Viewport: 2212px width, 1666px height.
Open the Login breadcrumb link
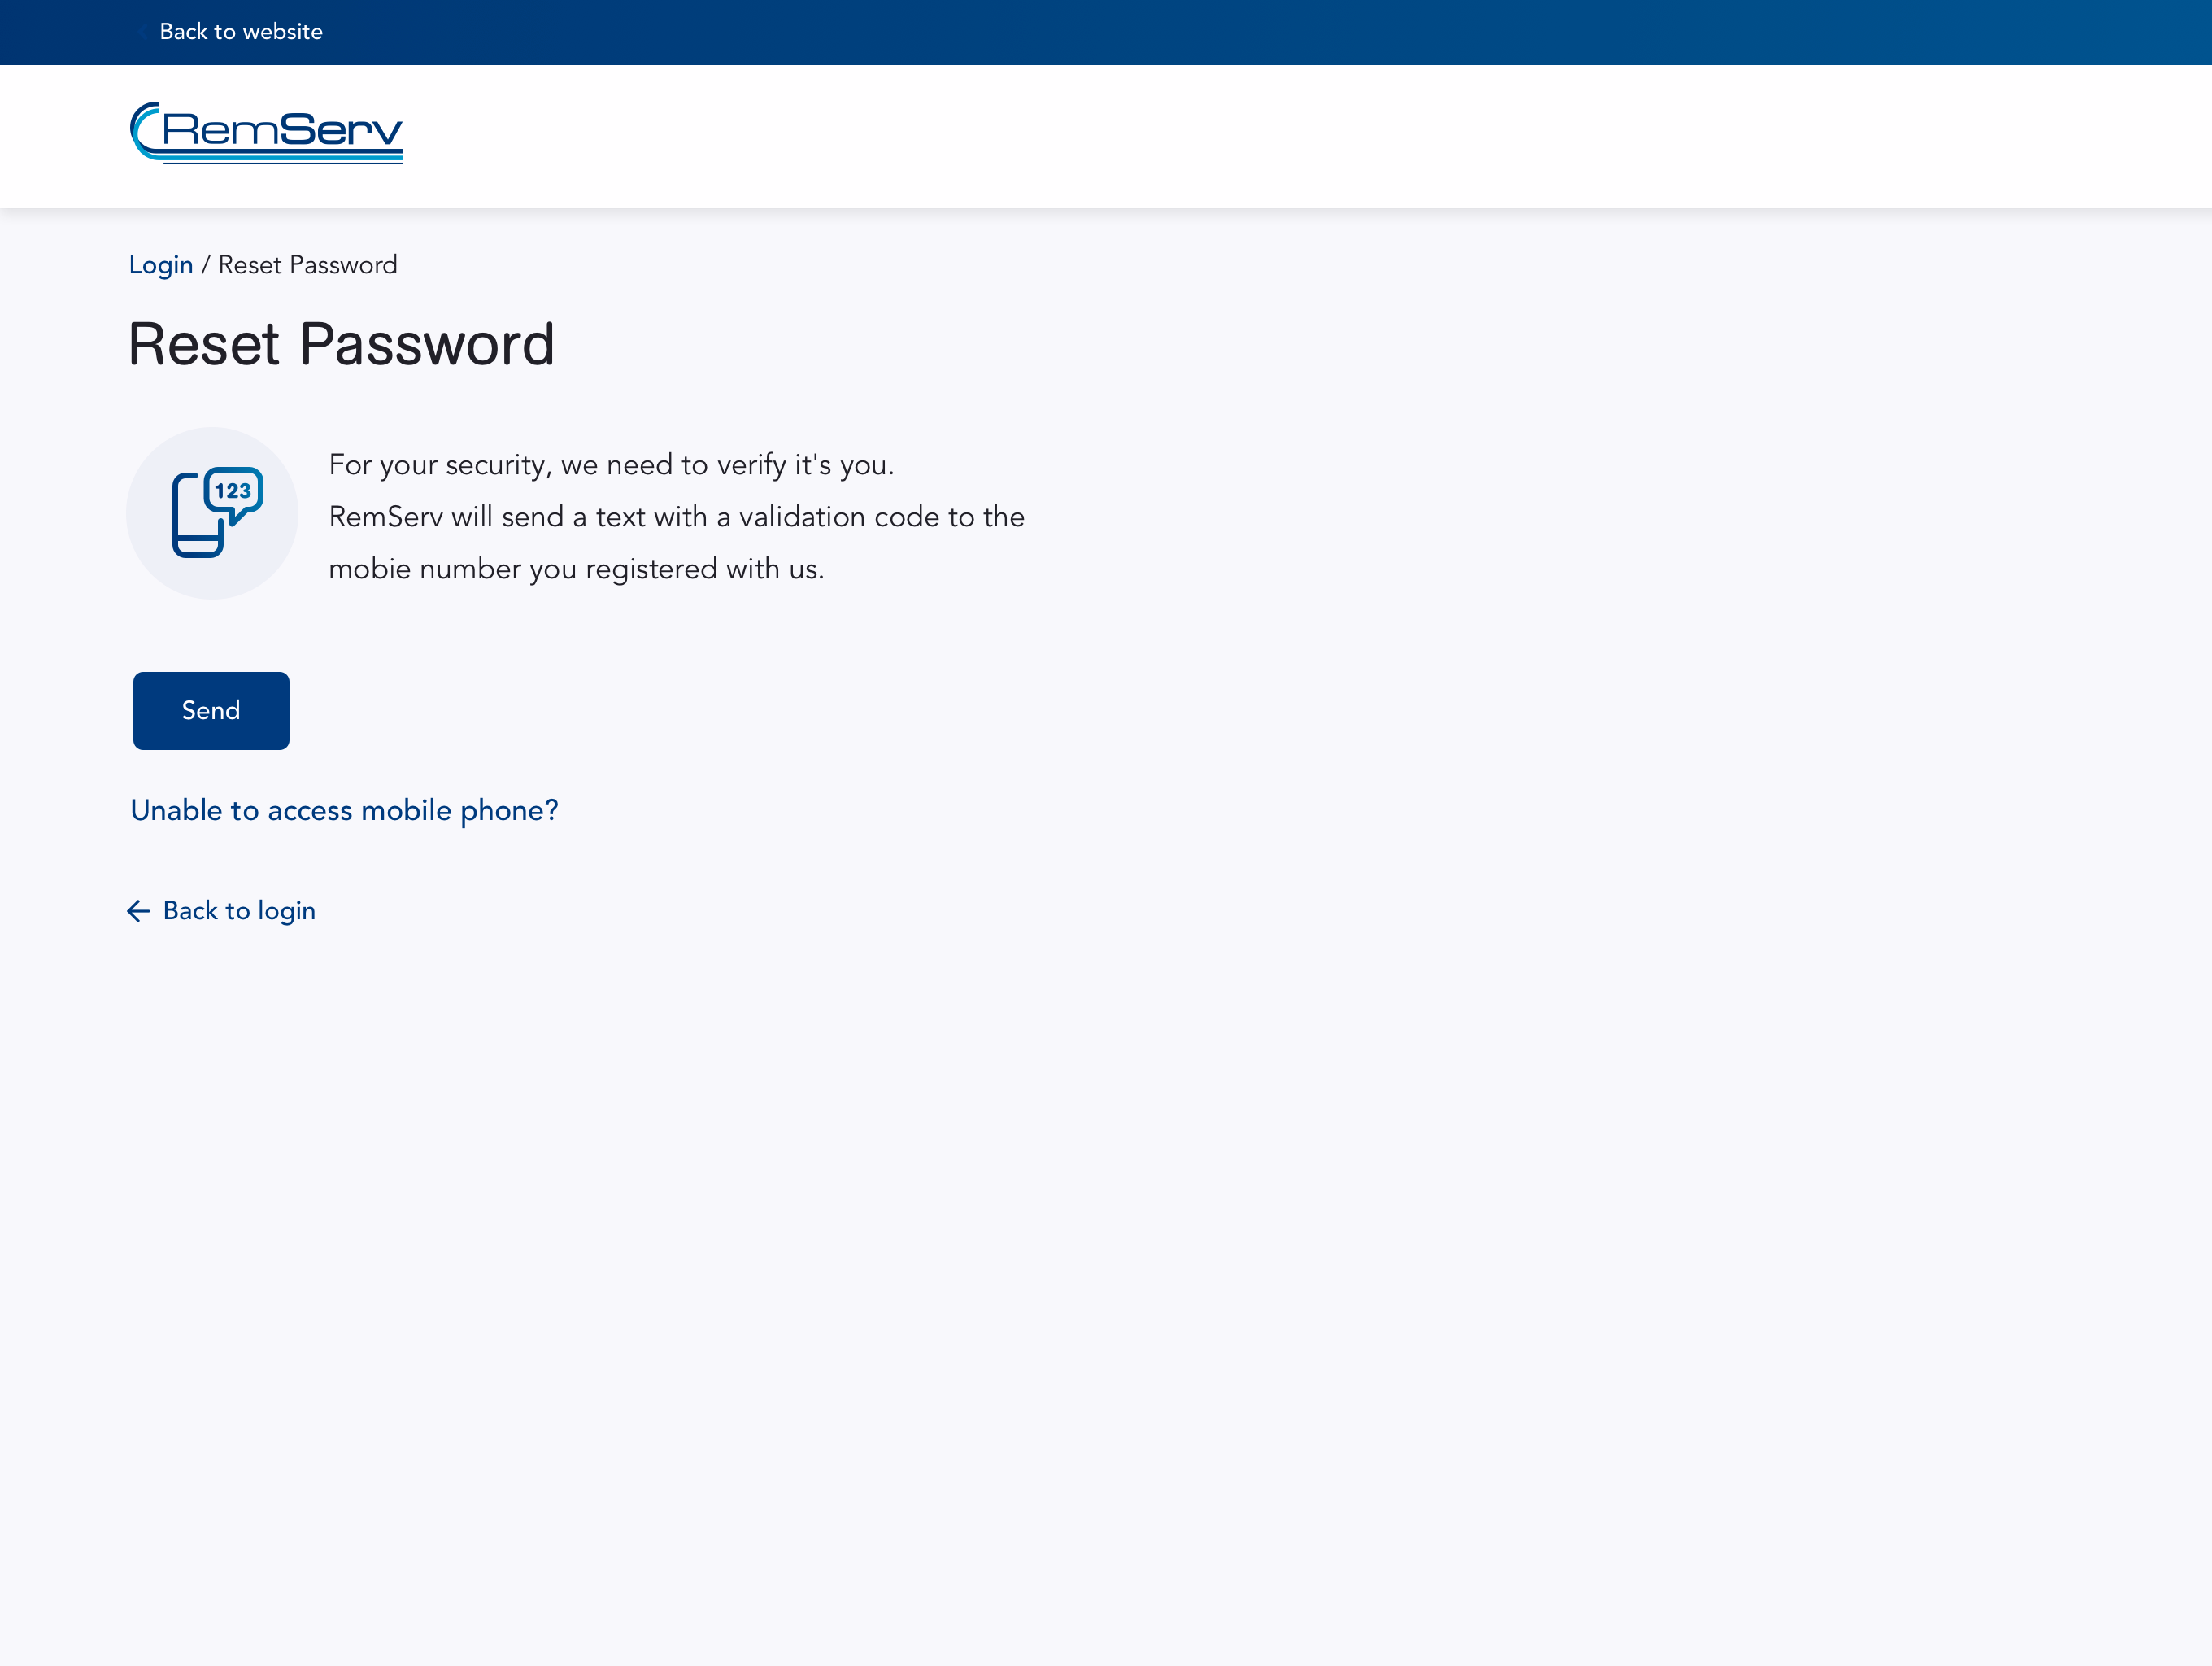(161, 264)
